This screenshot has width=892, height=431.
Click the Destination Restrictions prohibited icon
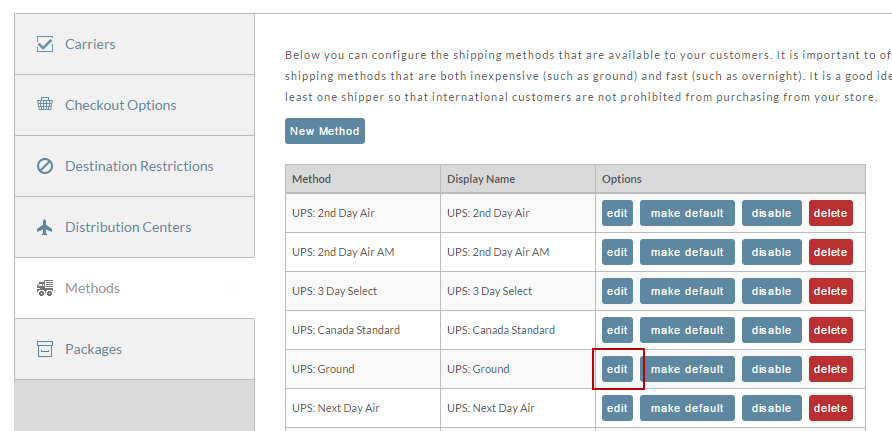45,166
